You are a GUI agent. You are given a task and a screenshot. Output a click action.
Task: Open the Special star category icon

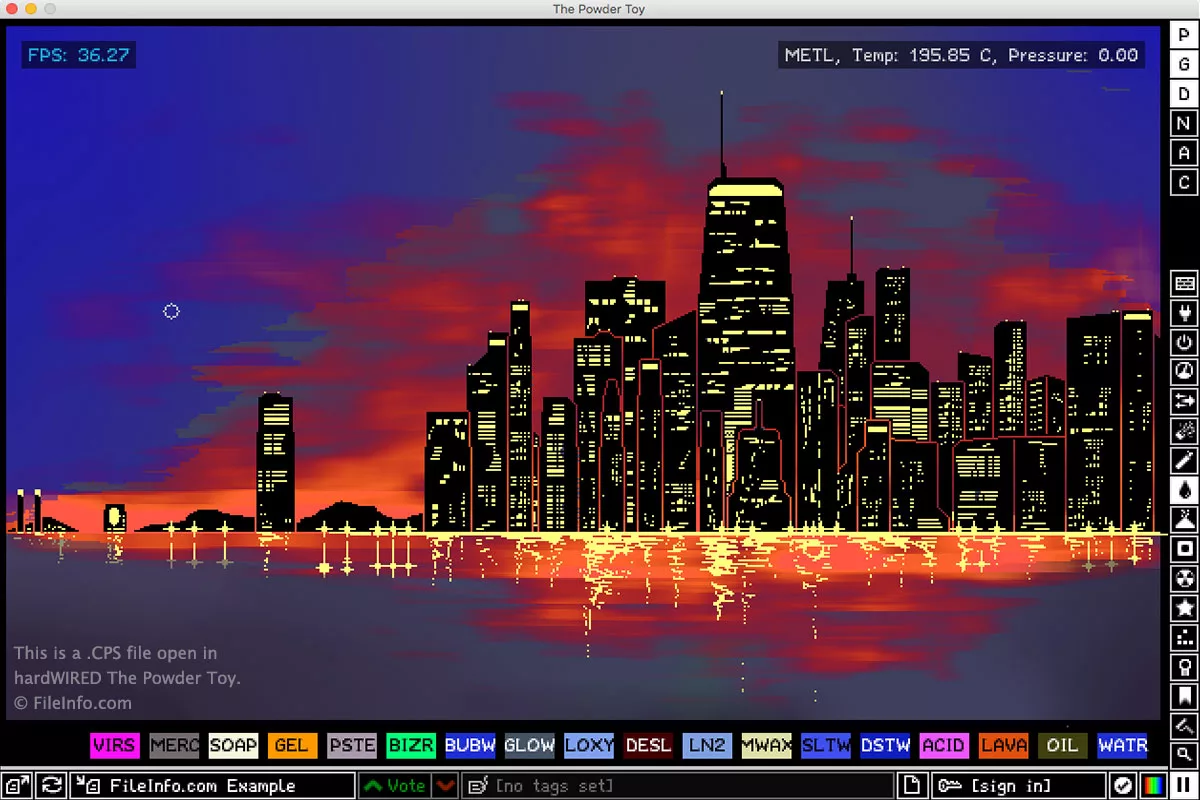(x=1185, y=608)
